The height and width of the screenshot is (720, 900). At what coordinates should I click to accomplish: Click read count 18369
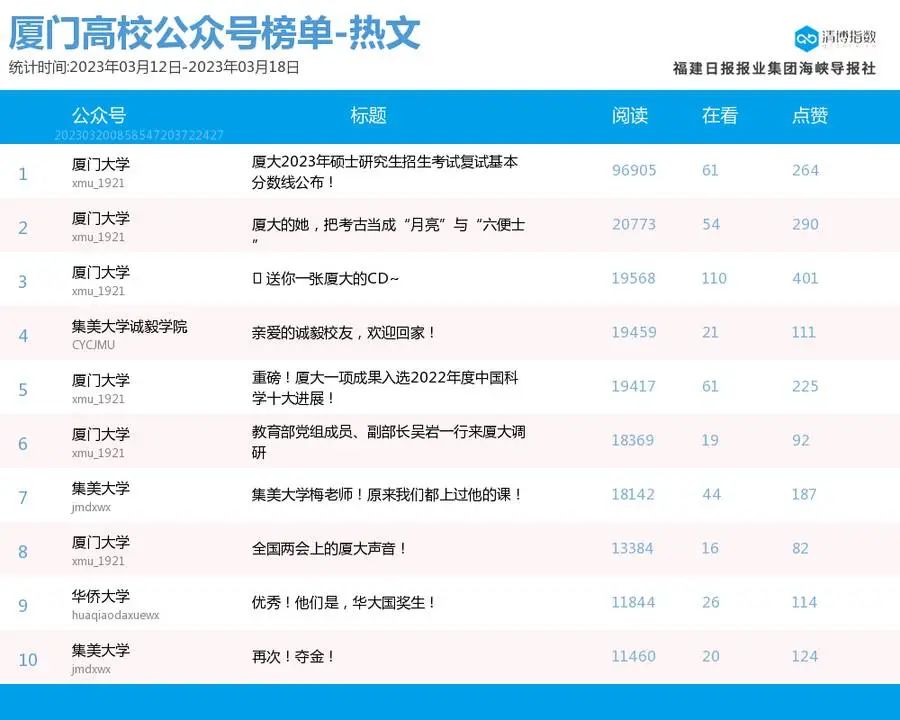[x=633, y=440]
